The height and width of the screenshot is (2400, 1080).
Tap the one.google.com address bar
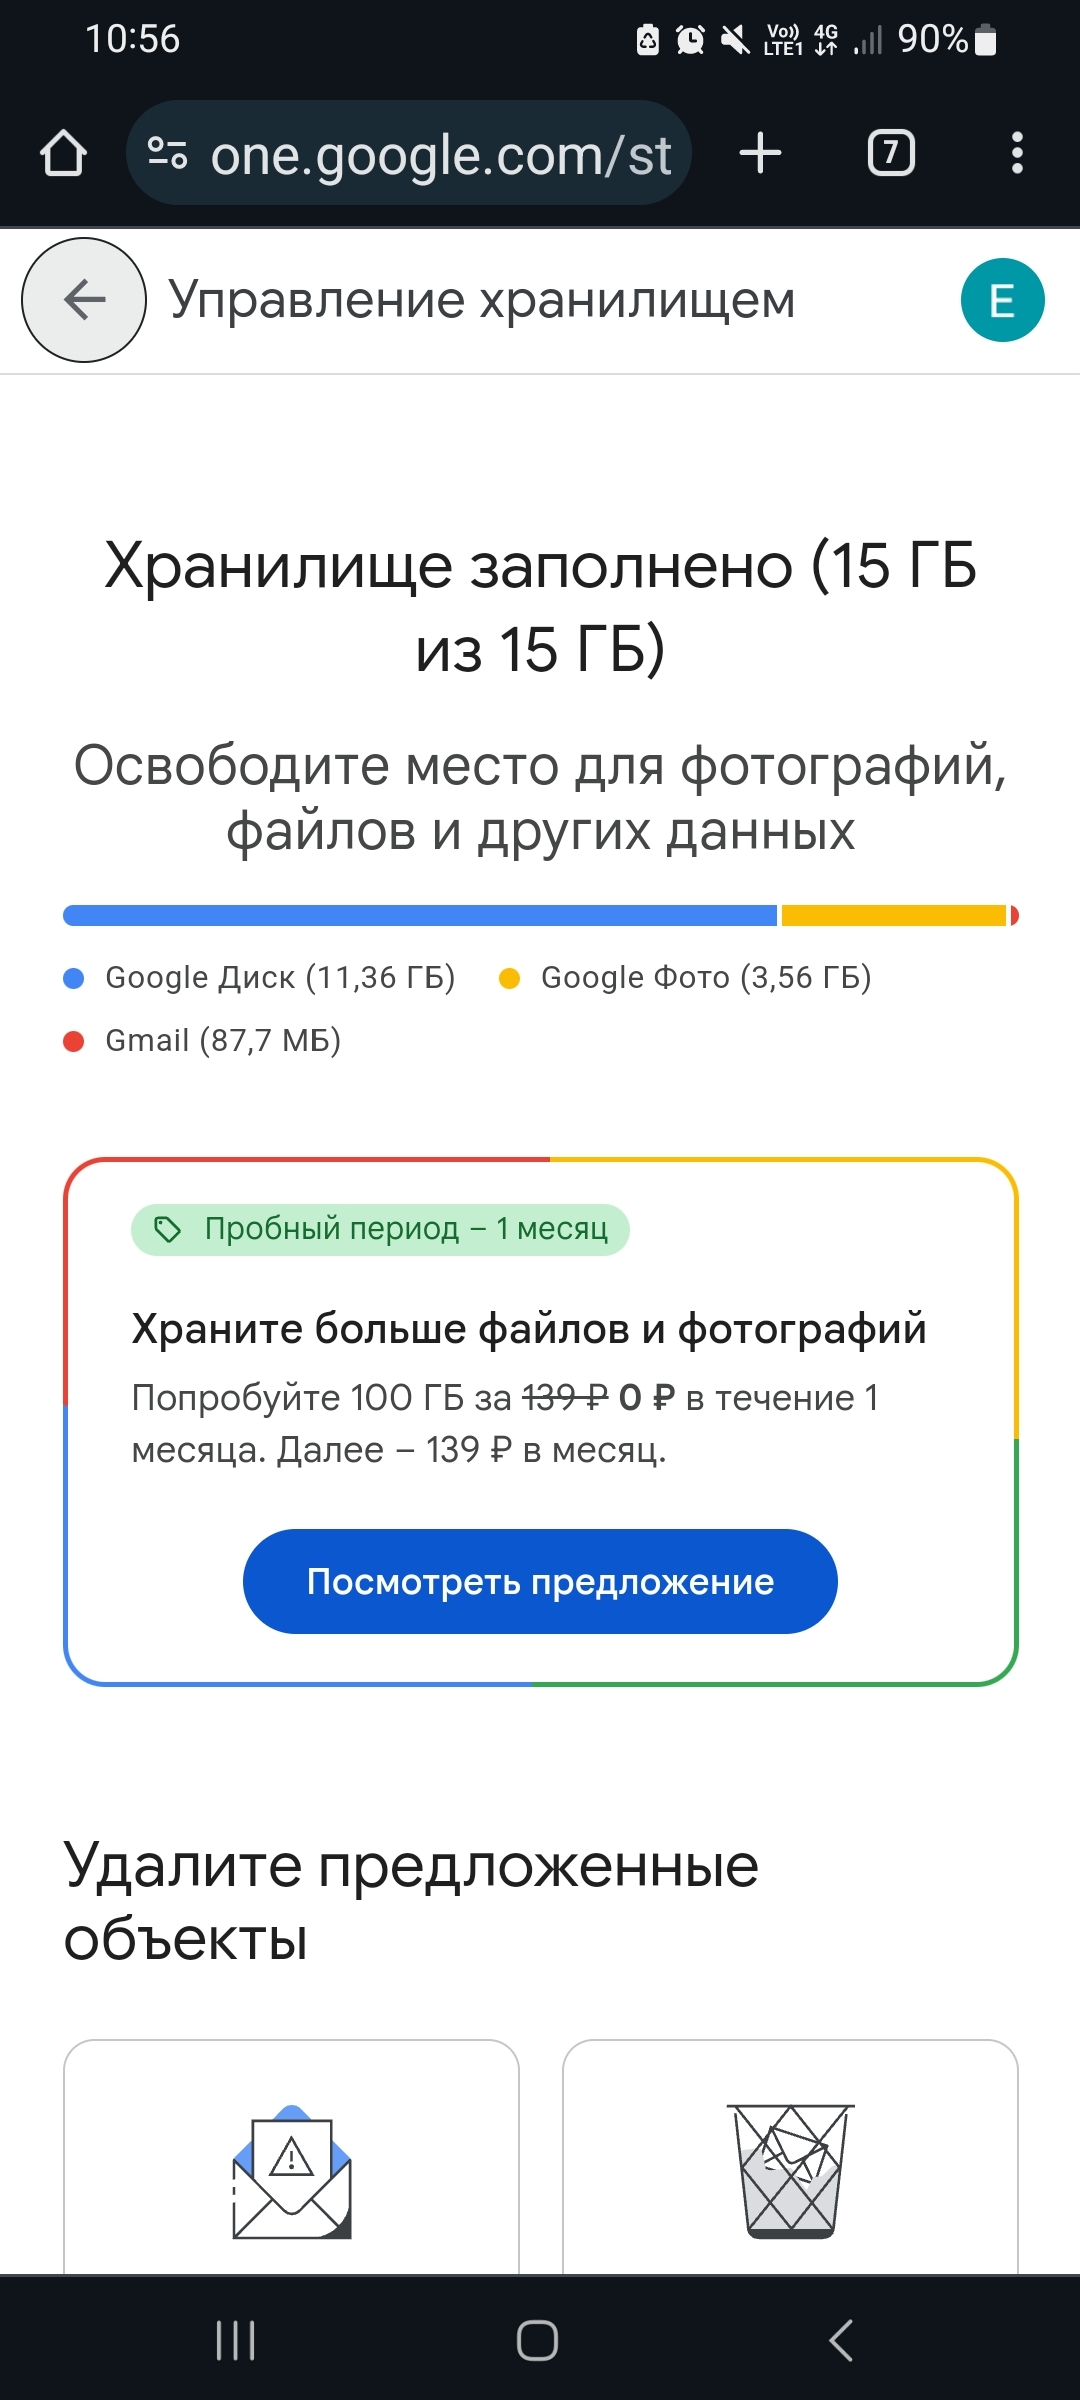click(x=440, y=155)
